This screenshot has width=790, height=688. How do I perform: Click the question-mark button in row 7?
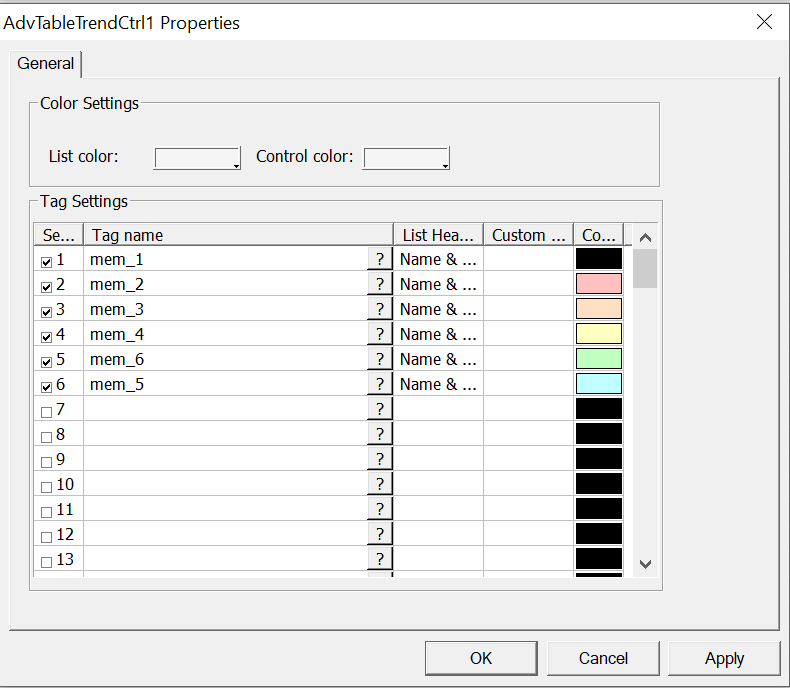[380, 409]
